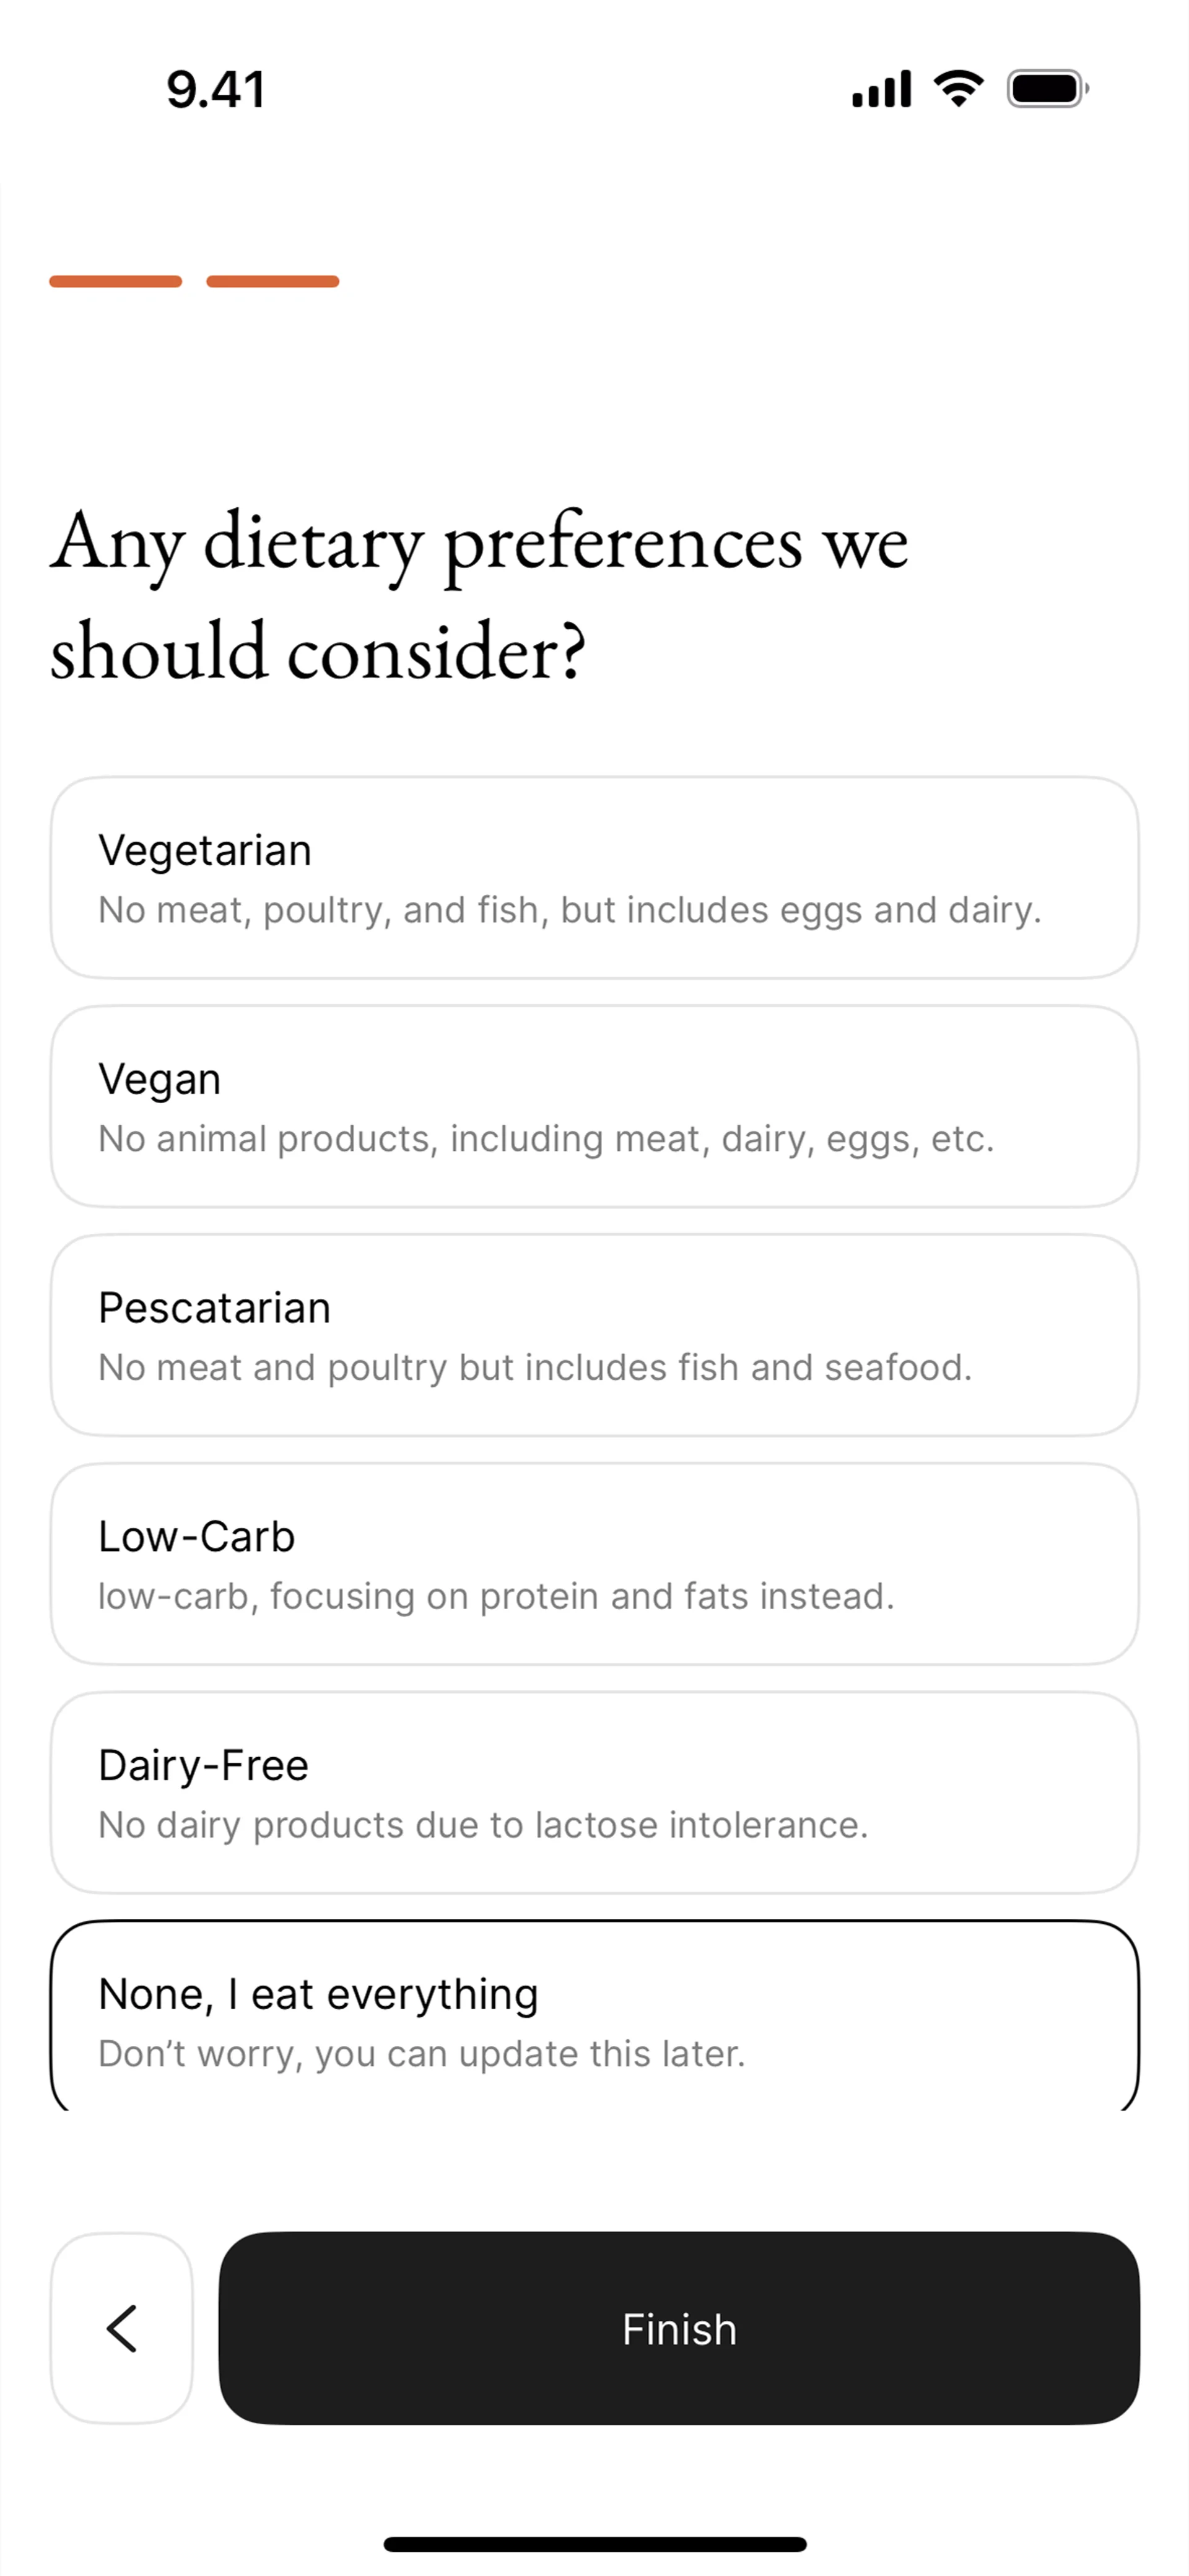This screenshot has width=1189, height=2576.
Task: Tap "No animal products" description text
Action: tap(546, 1139)
